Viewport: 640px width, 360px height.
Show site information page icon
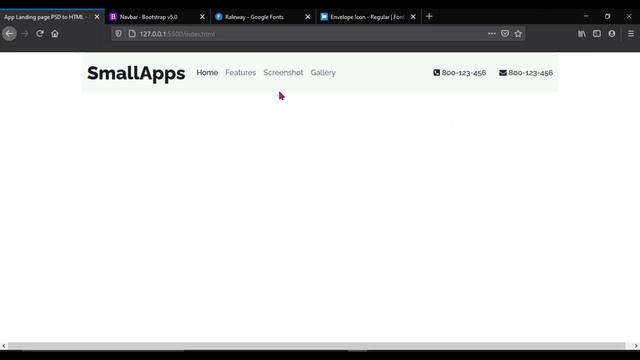(x=132, y=34)
